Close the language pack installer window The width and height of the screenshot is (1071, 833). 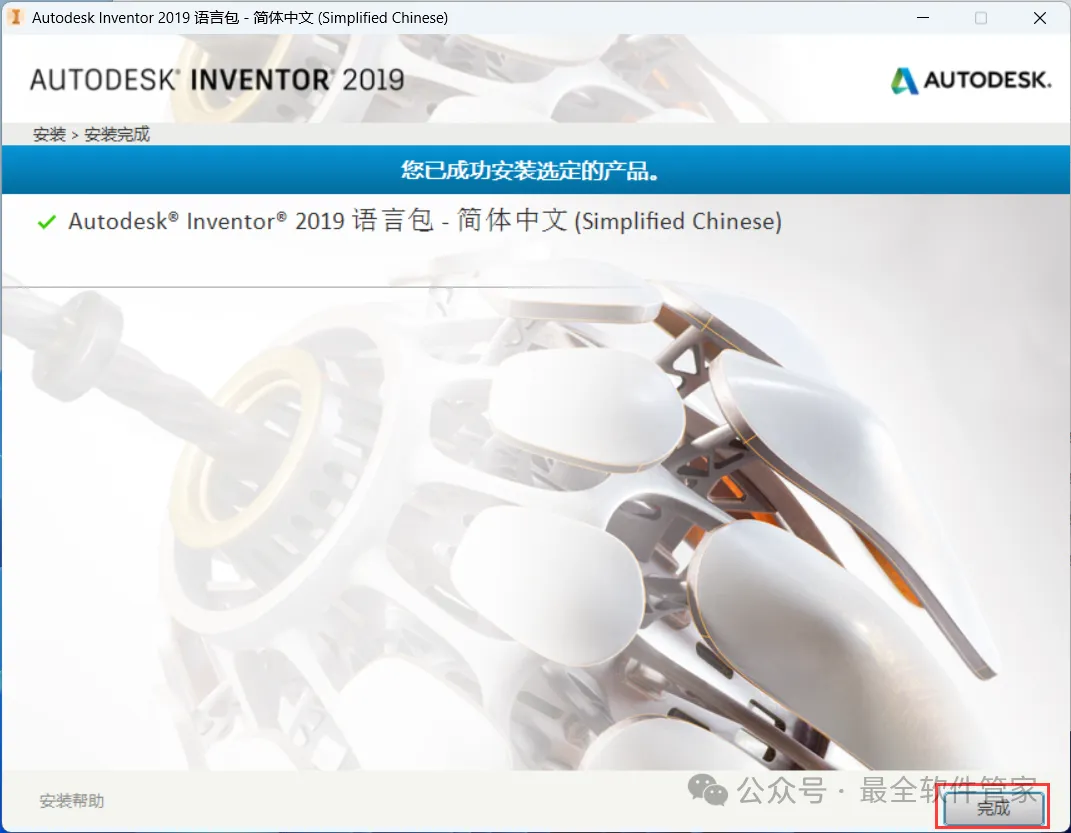pyautogui.click(x=1040, y=17)
